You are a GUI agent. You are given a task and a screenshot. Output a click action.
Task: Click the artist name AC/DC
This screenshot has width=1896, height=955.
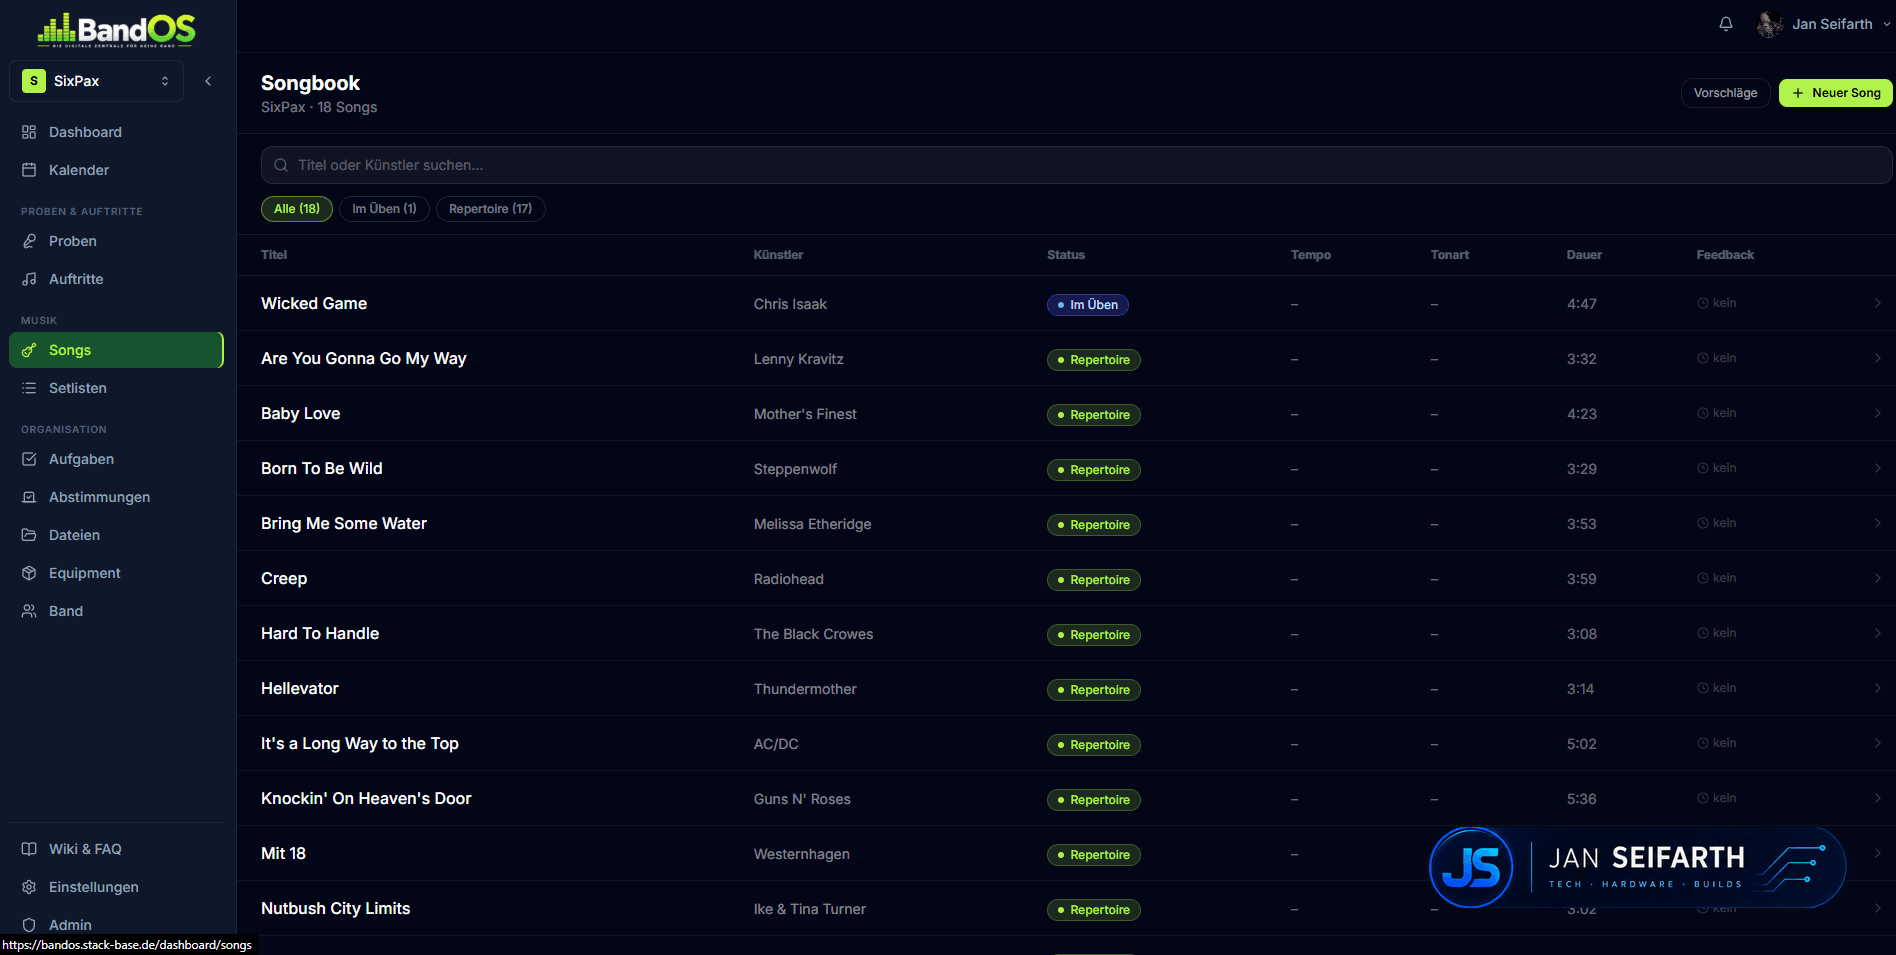(x=776, y=744)
